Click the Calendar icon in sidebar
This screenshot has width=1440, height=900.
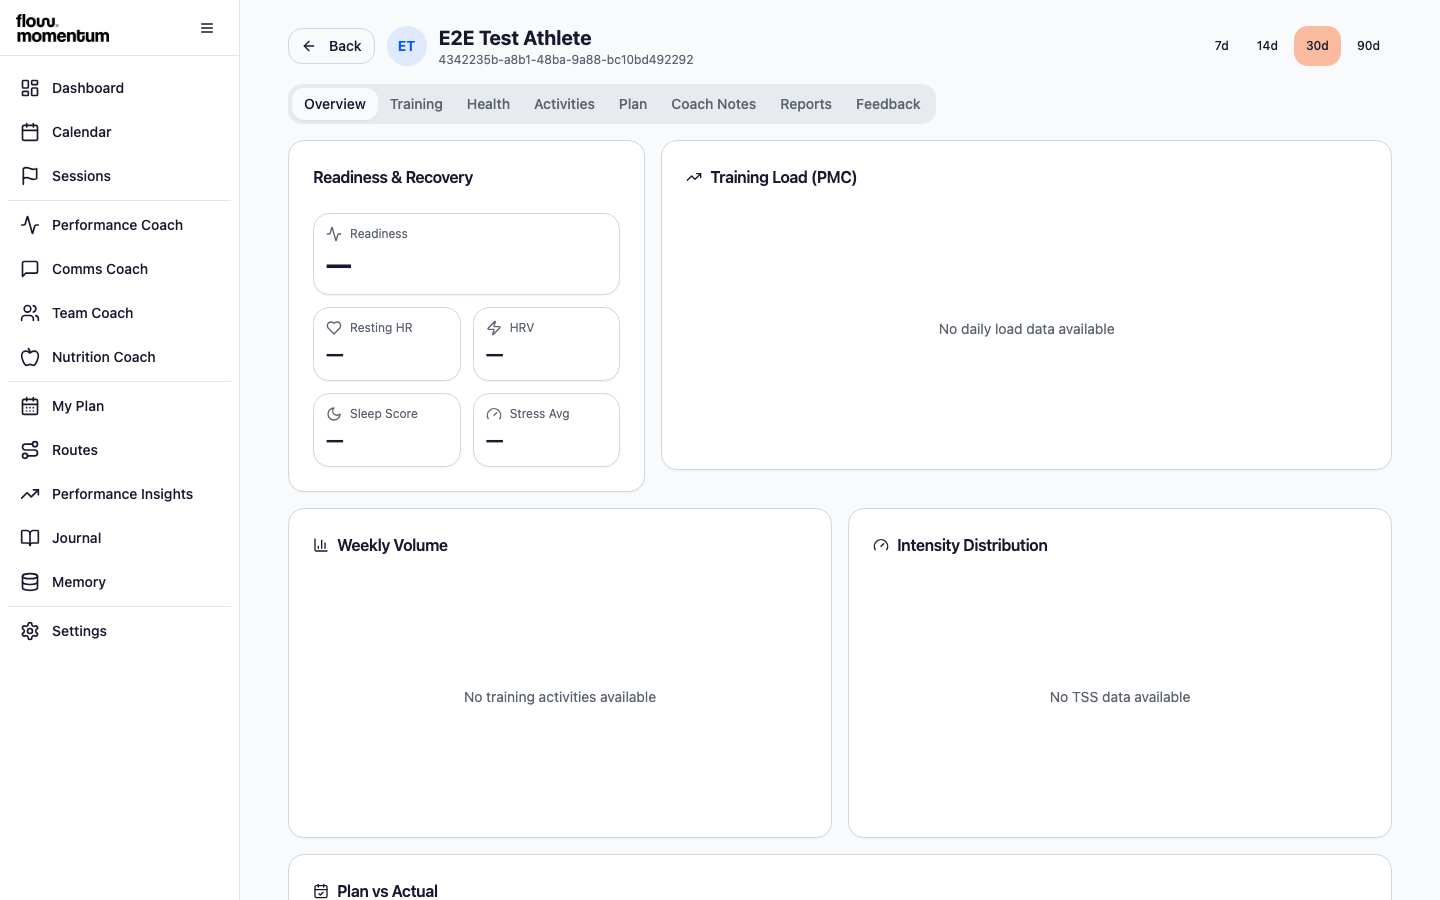click(30, 132)
